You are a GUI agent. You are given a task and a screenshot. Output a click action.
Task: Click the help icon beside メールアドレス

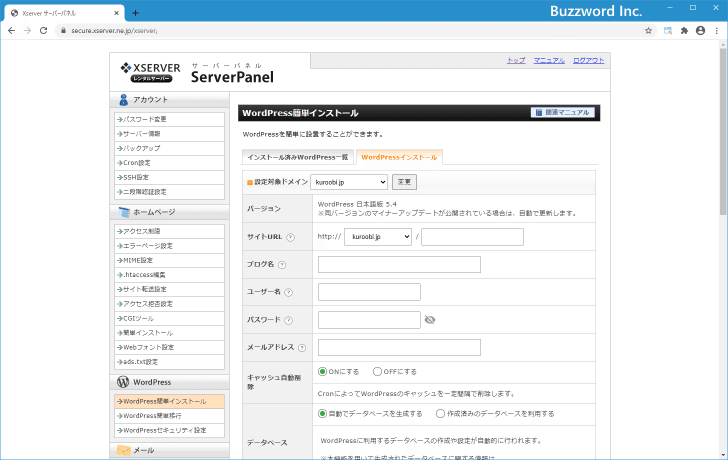302,348
